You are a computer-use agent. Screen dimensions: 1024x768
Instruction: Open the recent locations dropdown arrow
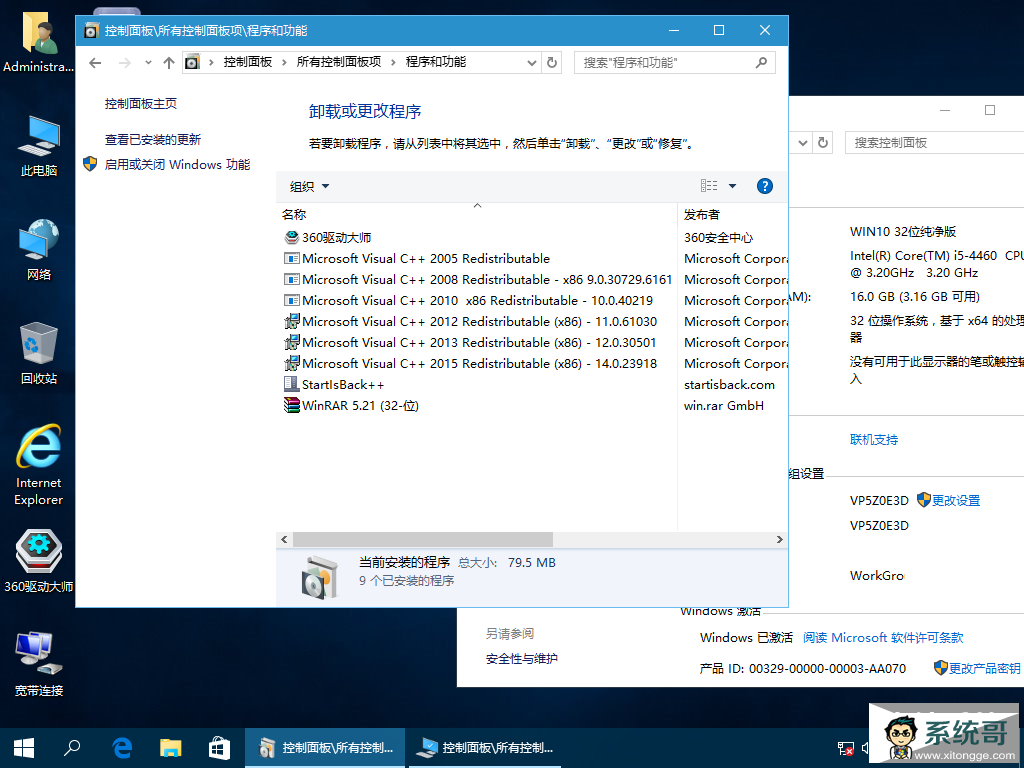pos(148,63)
